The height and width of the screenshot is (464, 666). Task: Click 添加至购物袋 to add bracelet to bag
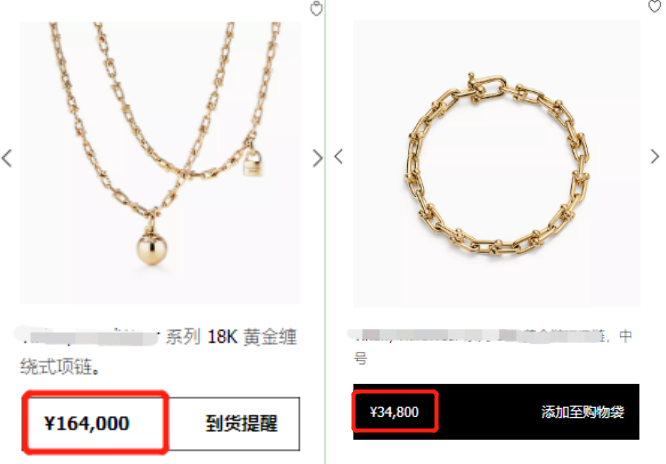click(x=582, y=412)
